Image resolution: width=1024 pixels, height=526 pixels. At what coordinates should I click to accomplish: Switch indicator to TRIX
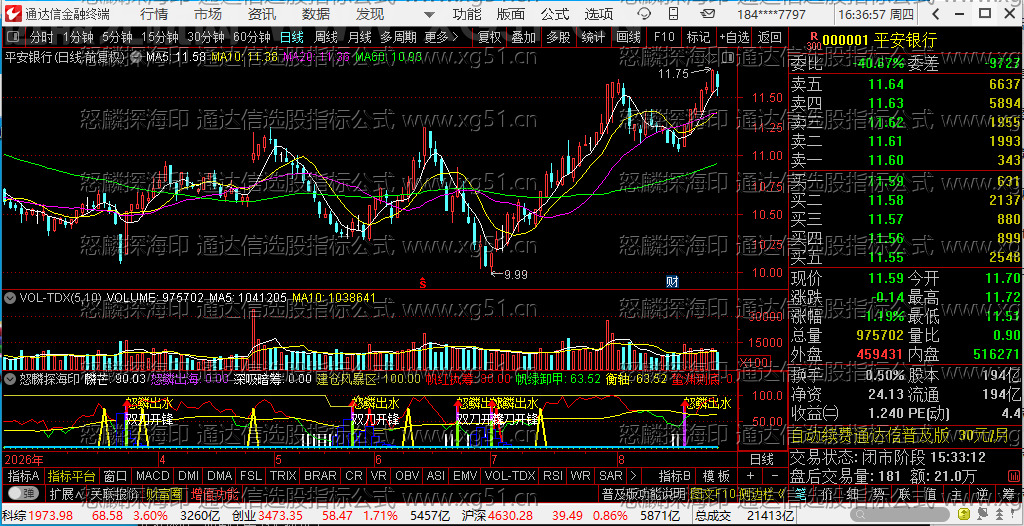point(283,475)
